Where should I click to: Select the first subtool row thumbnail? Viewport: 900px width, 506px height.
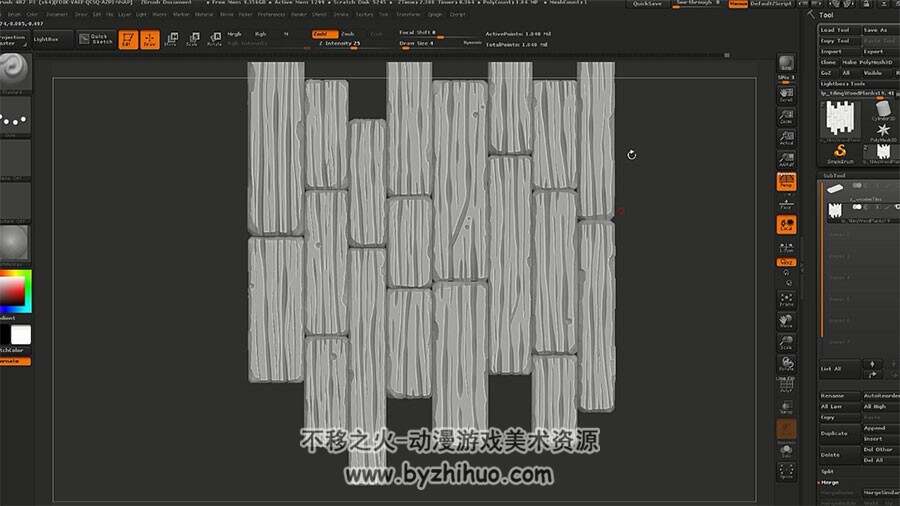tap(835, 189)
